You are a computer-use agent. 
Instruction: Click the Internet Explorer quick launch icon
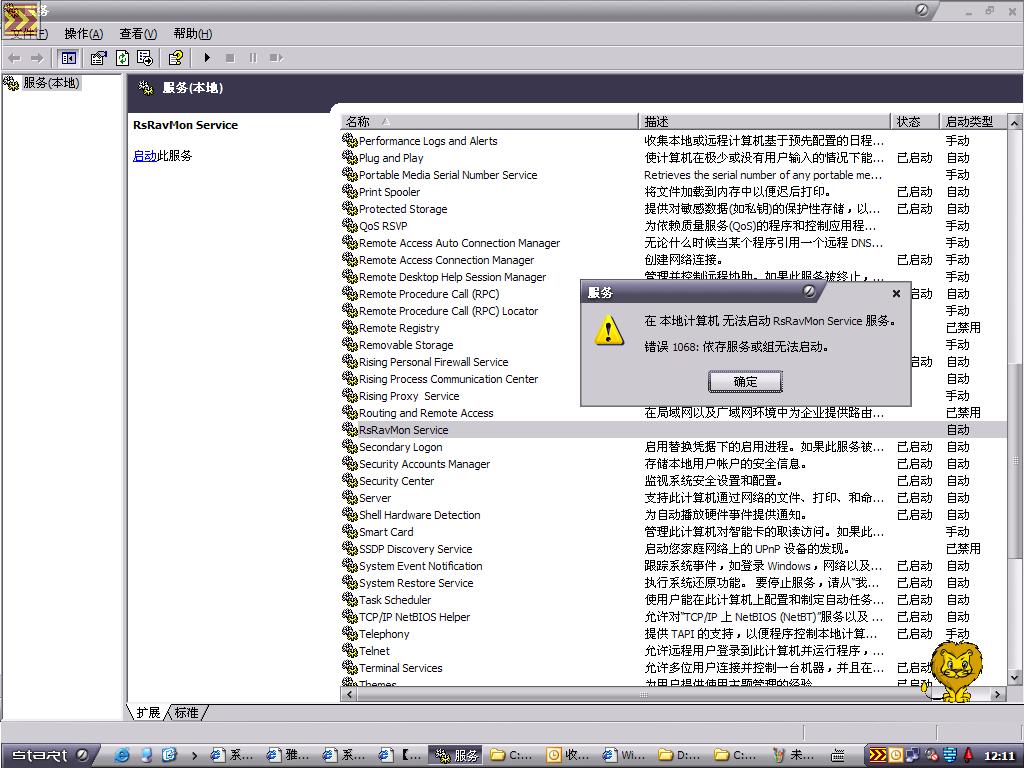pyautogui.click(x=123, y=755)
